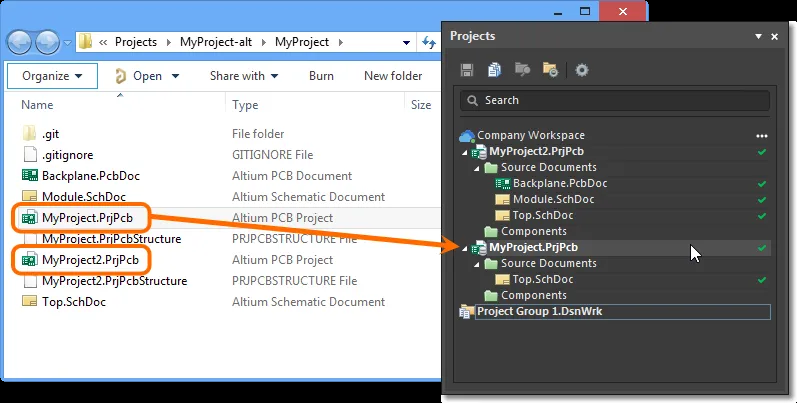The width and height of the screenshot is (797, 403).
Task: Click the Backplane.PcbDoc icon in Projects tree
Action: click(503, 183)
